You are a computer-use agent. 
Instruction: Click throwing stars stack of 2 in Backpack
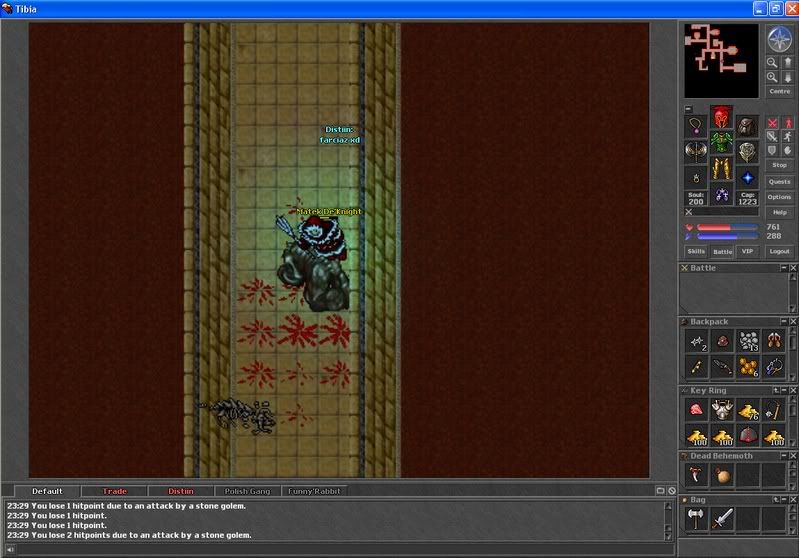coord(696,341)
